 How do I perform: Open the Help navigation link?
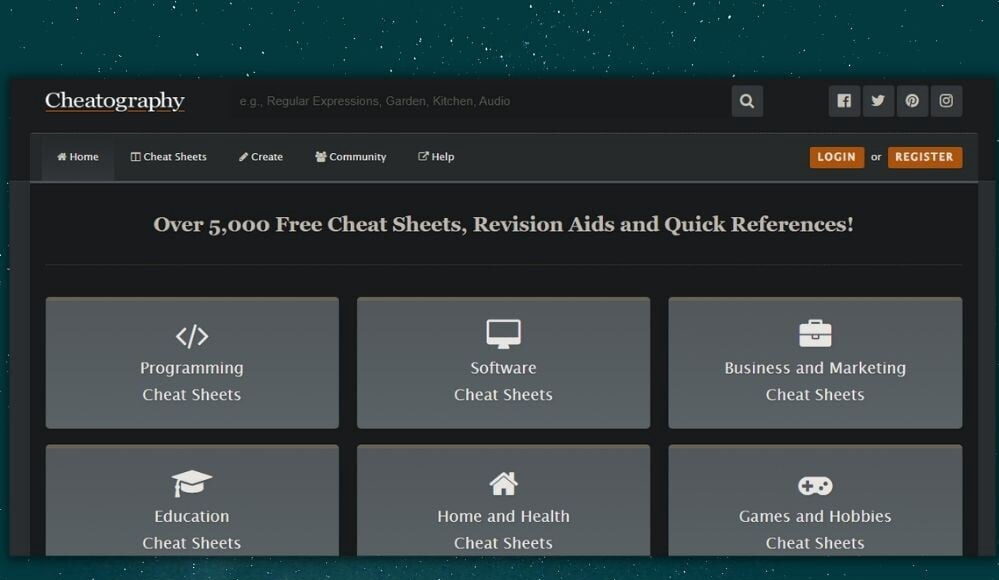(436, 157)
